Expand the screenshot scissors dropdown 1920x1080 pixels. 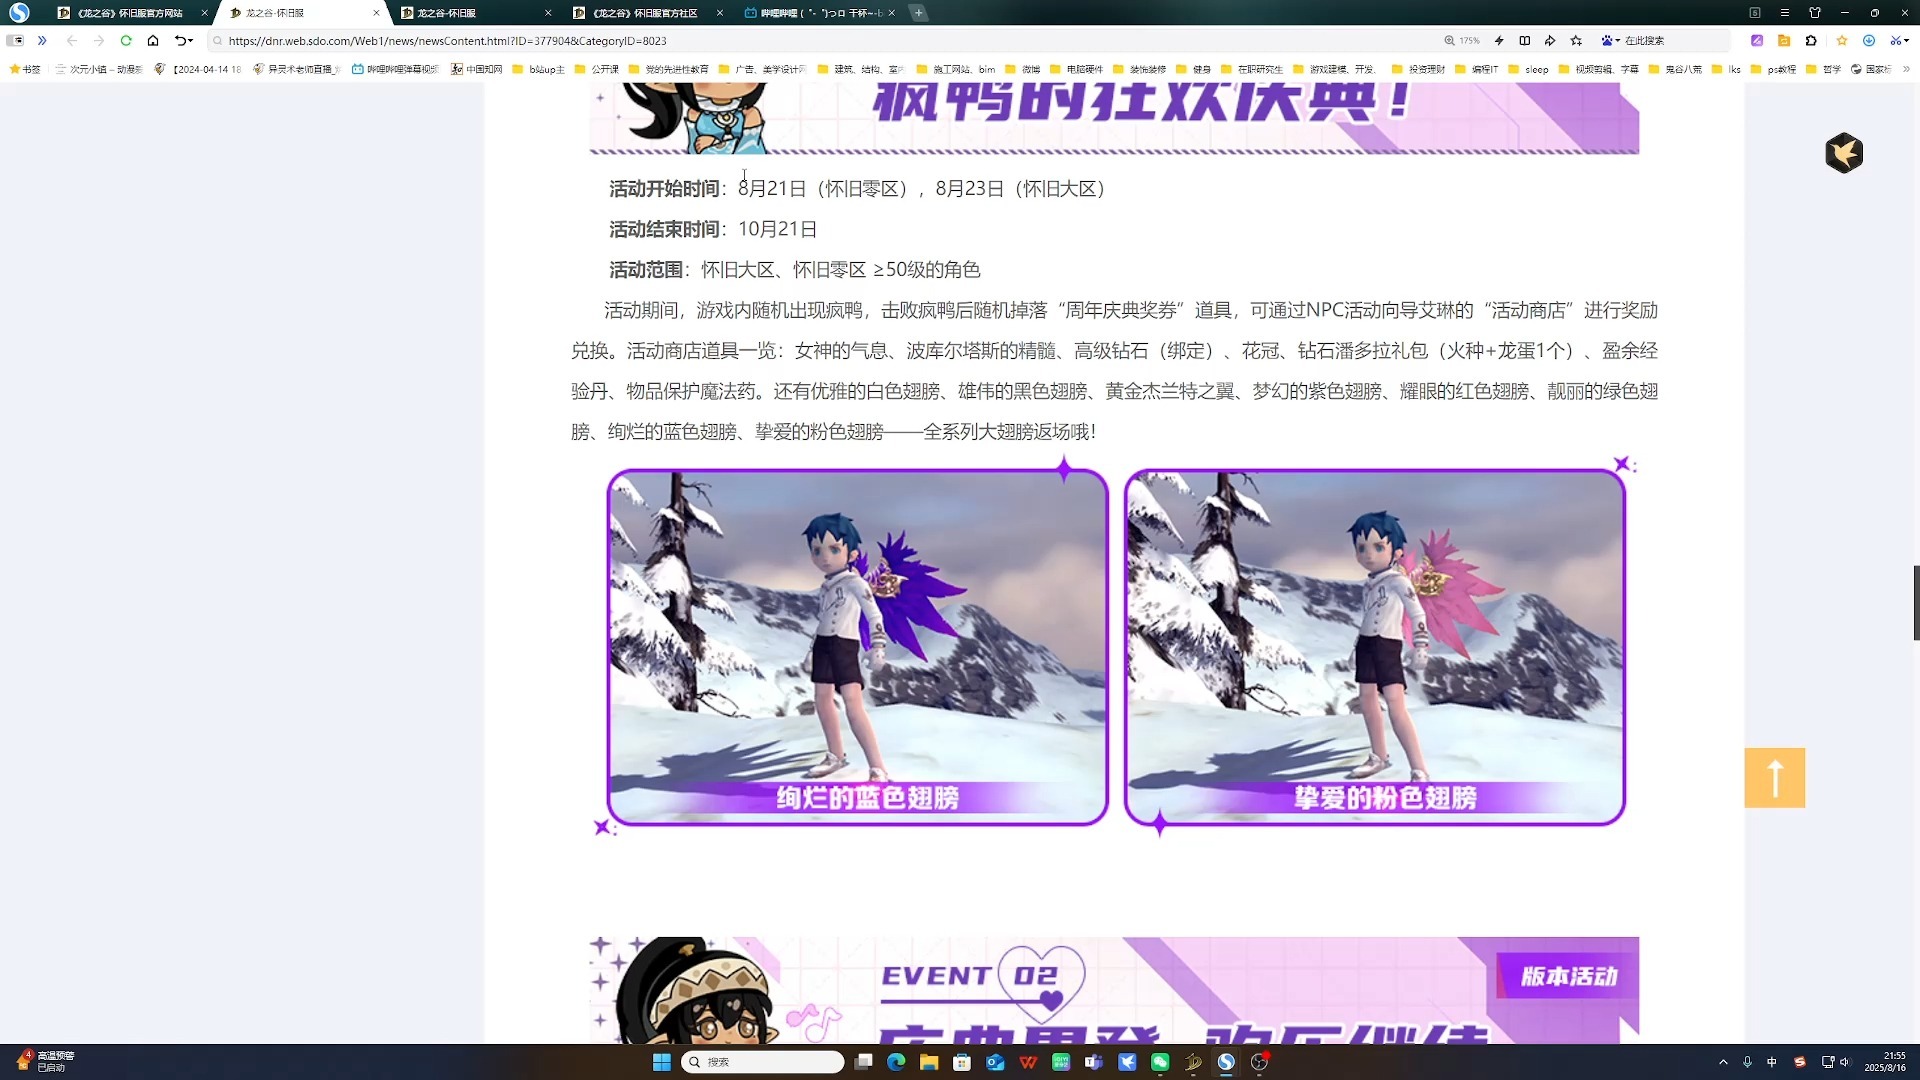click(x=1907, y=41)
